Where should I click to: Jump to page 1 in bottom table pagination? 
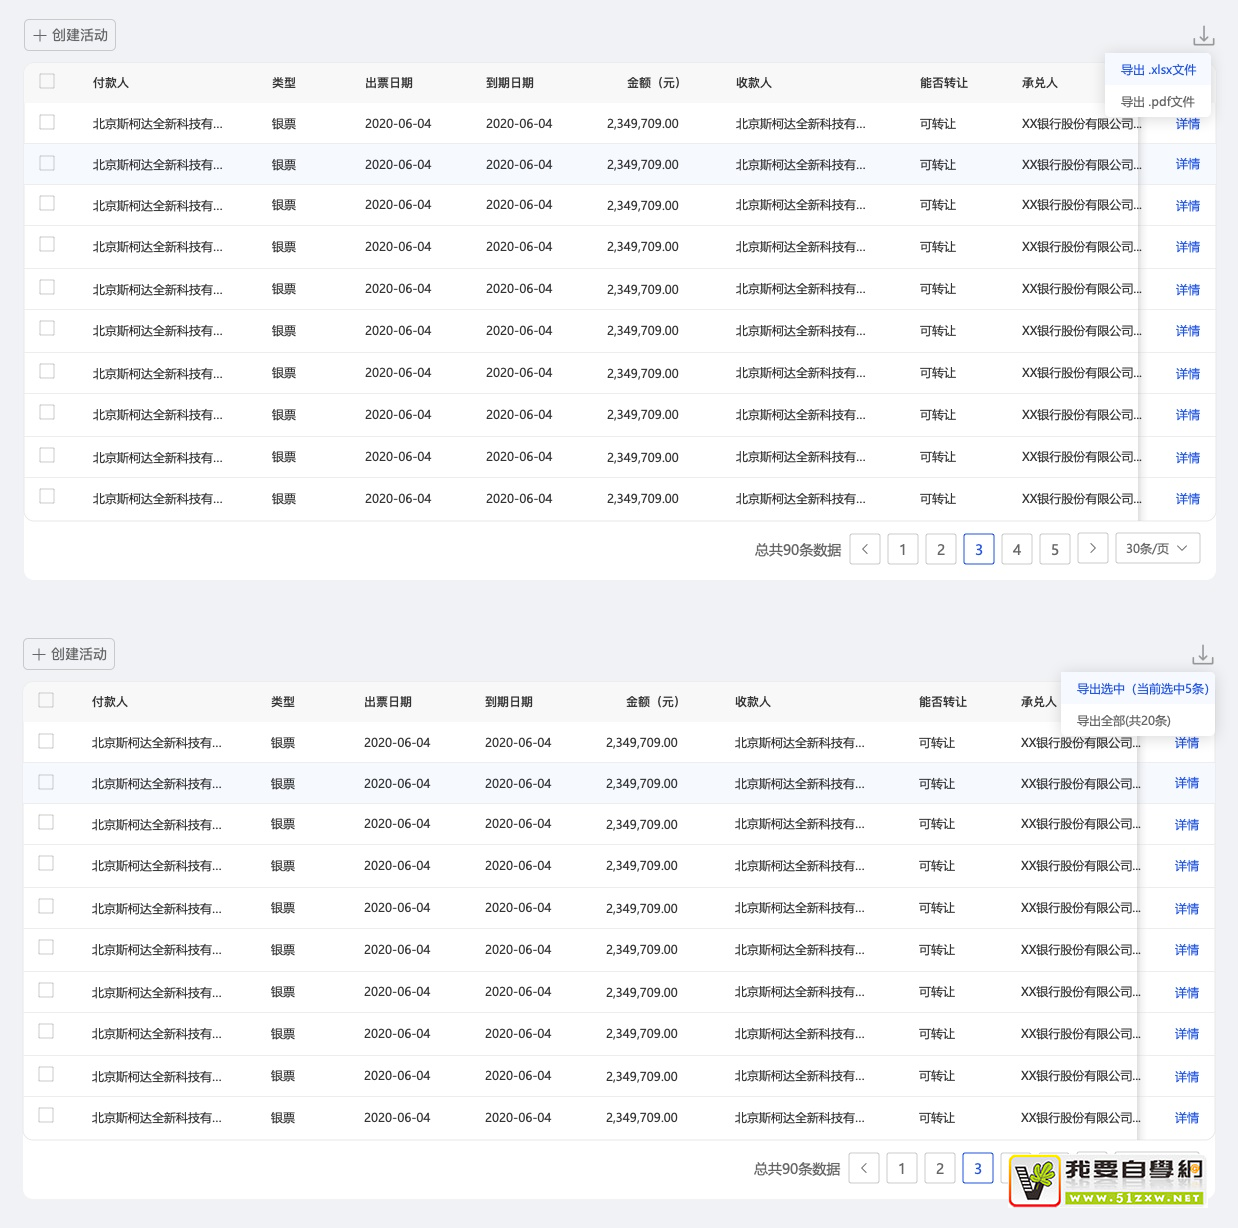[902, 1168]
